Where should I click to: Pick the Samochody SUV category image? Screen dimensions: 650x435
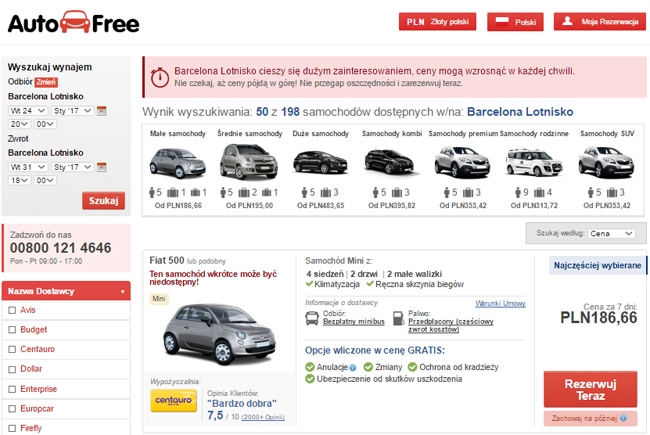[606, 162]
